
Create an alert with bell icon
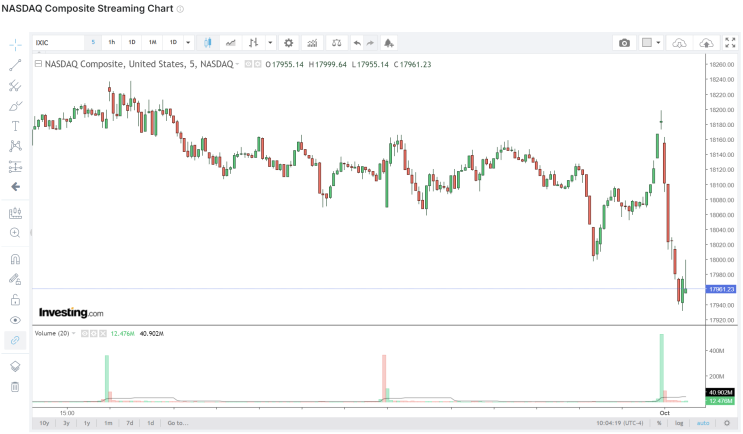[389, 43]
